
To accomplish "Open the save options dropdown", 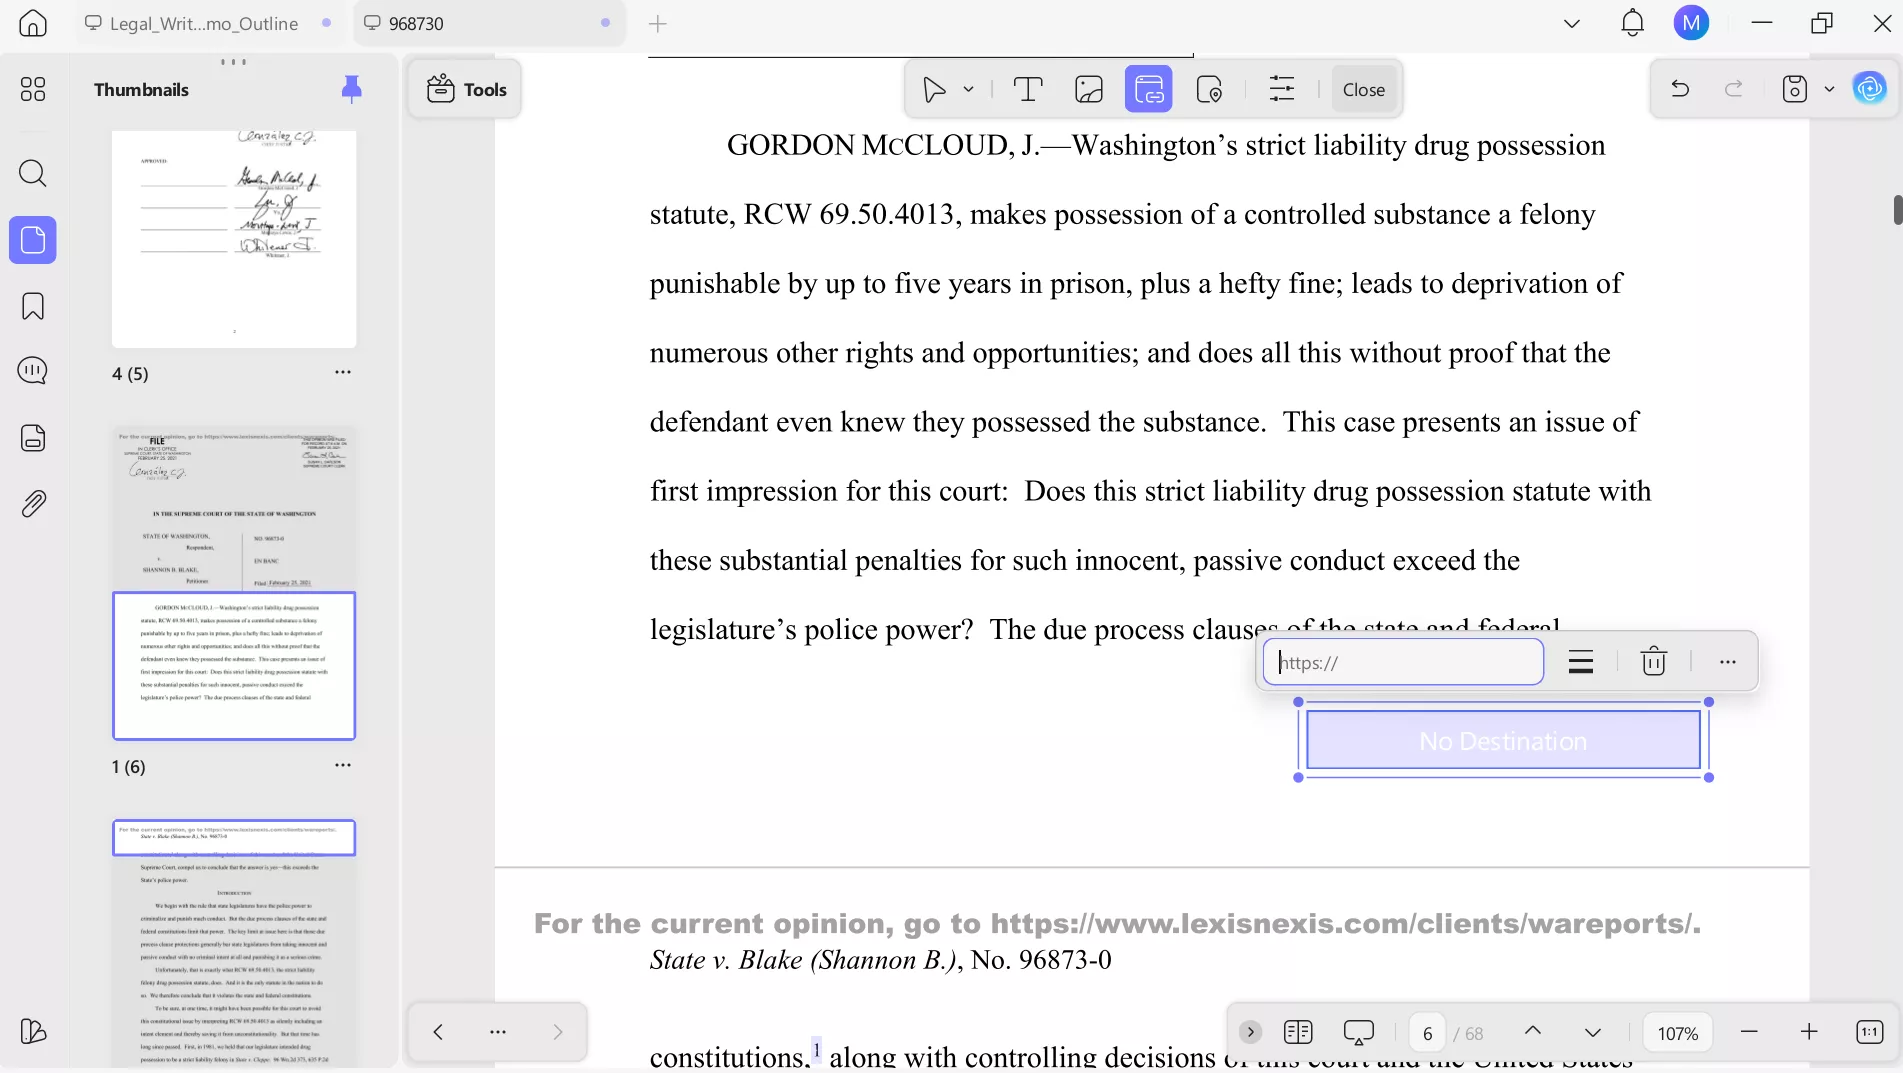I will [1830, 89].
